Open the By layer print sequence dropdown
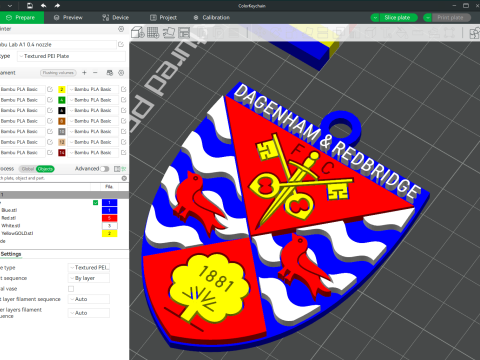 point(89,278)
